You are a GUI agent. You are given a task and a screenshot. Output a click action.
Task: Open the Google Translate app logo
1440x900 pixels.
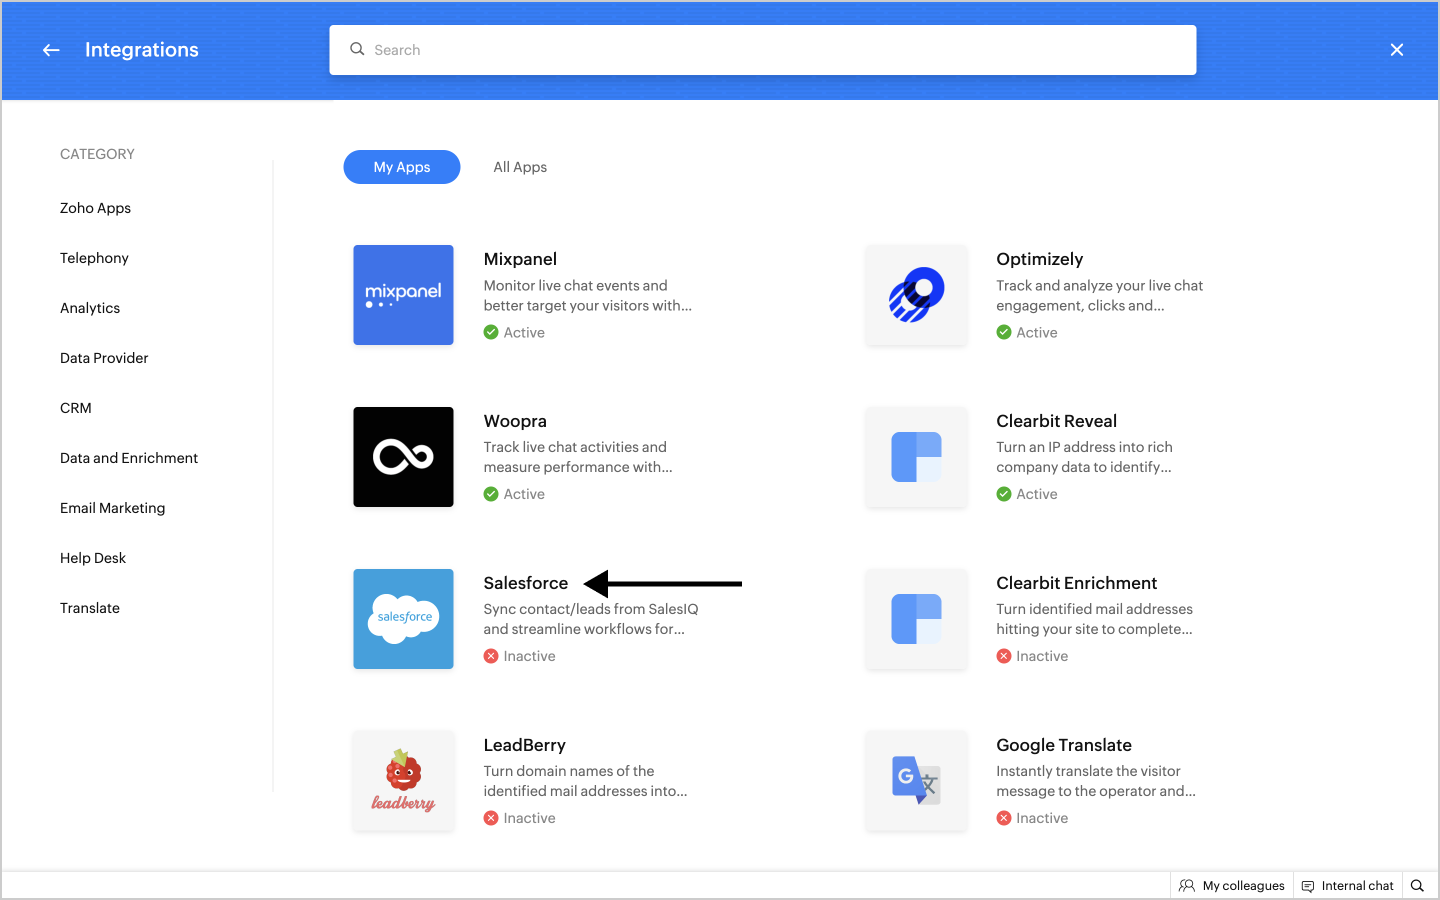coord(916,781)
